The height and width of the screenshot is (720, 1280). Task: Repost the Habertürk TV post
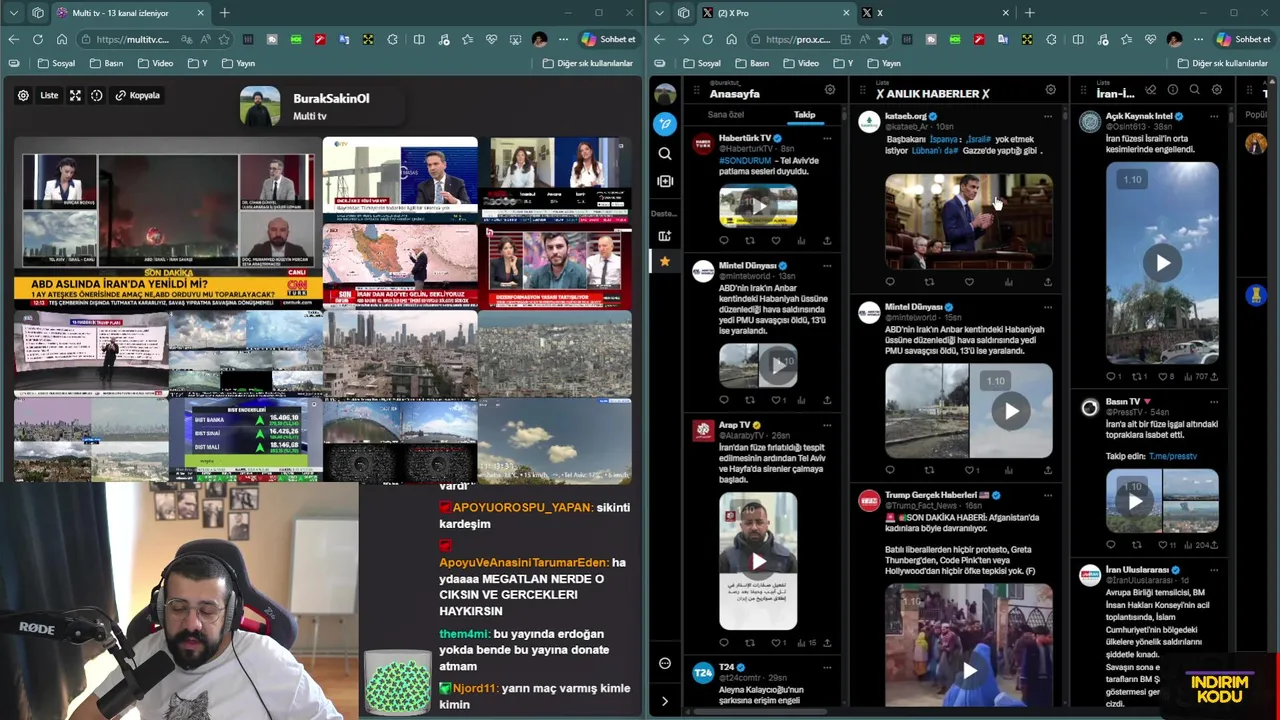pyautogui.click(x=750, y=240)
